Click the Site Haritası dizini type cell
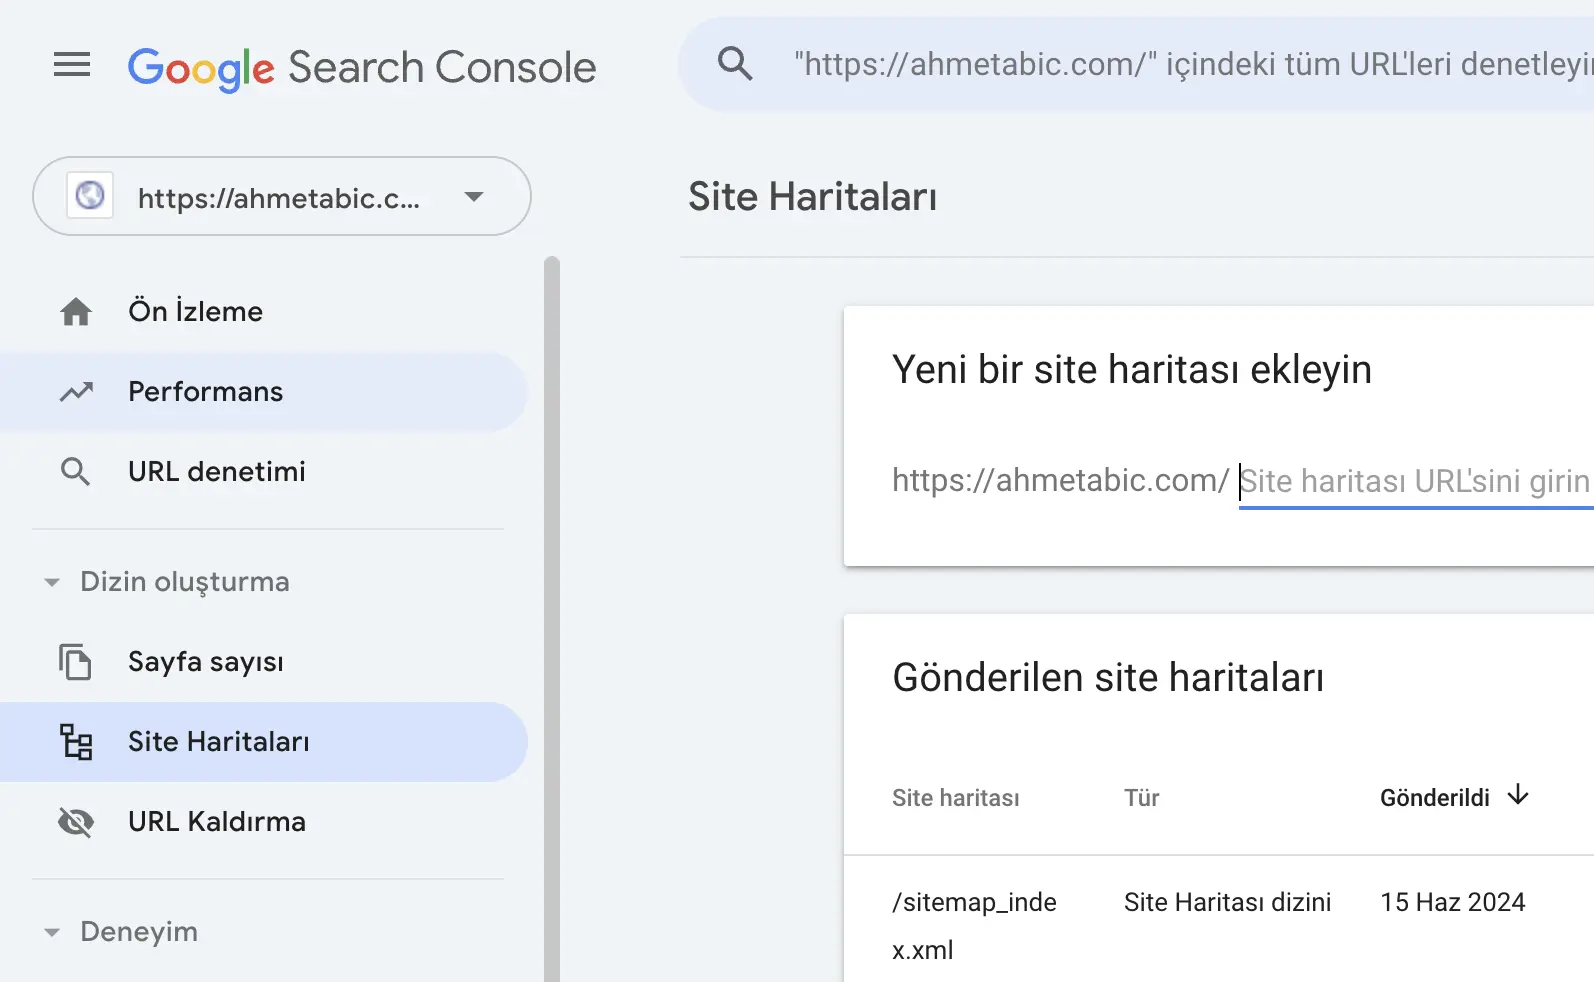This screenshot has height=982, width=1594. pyautogui.click(x=1227, y=902)
